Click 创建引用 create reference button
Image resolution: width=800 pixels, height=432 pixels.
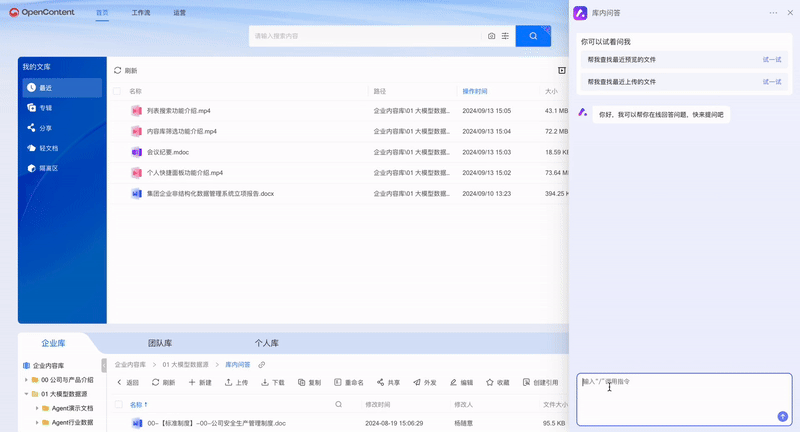[x=540, y=383]
